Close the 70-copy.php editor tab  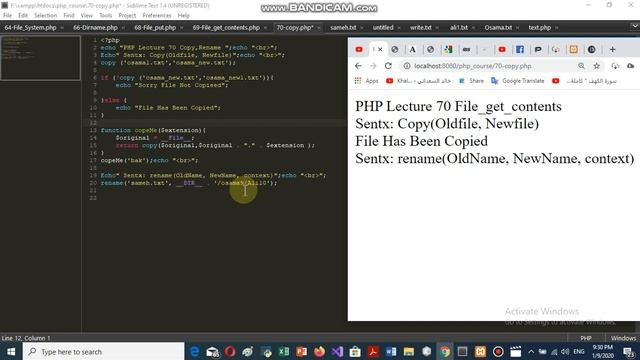pos(319,28)
